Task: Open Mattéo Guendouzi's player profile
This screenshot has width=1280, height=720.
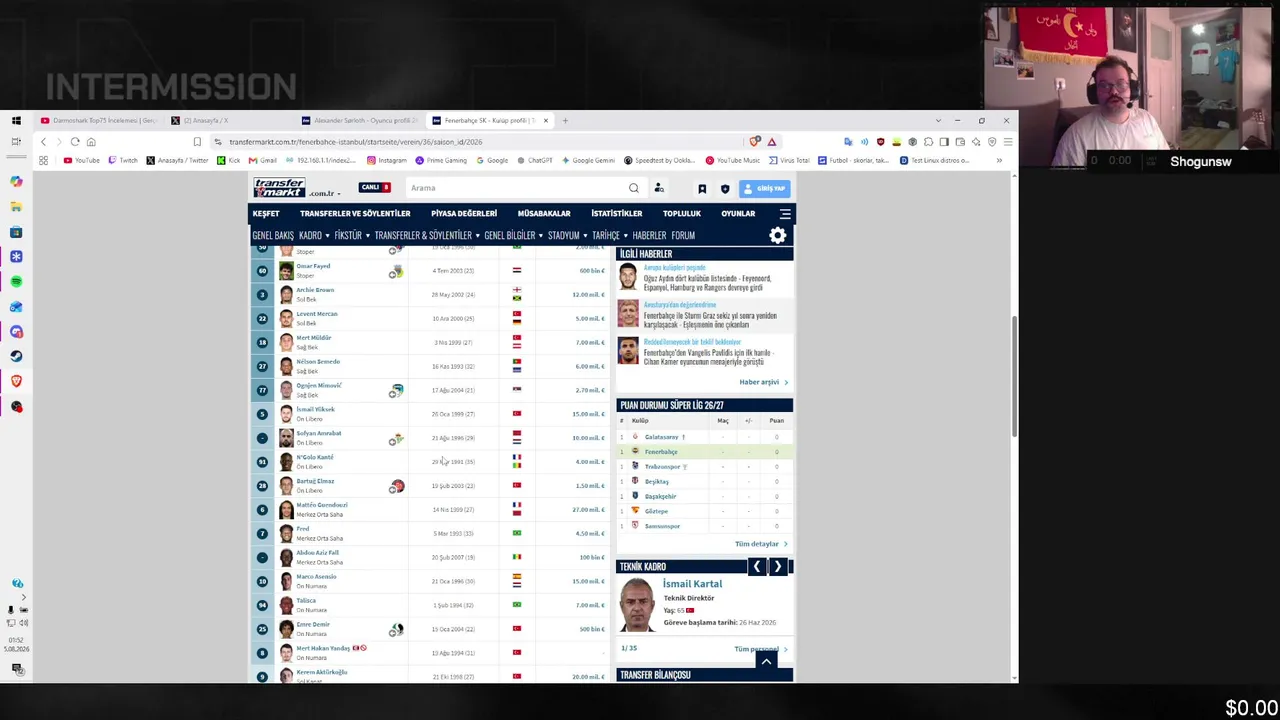Action: 322,505
